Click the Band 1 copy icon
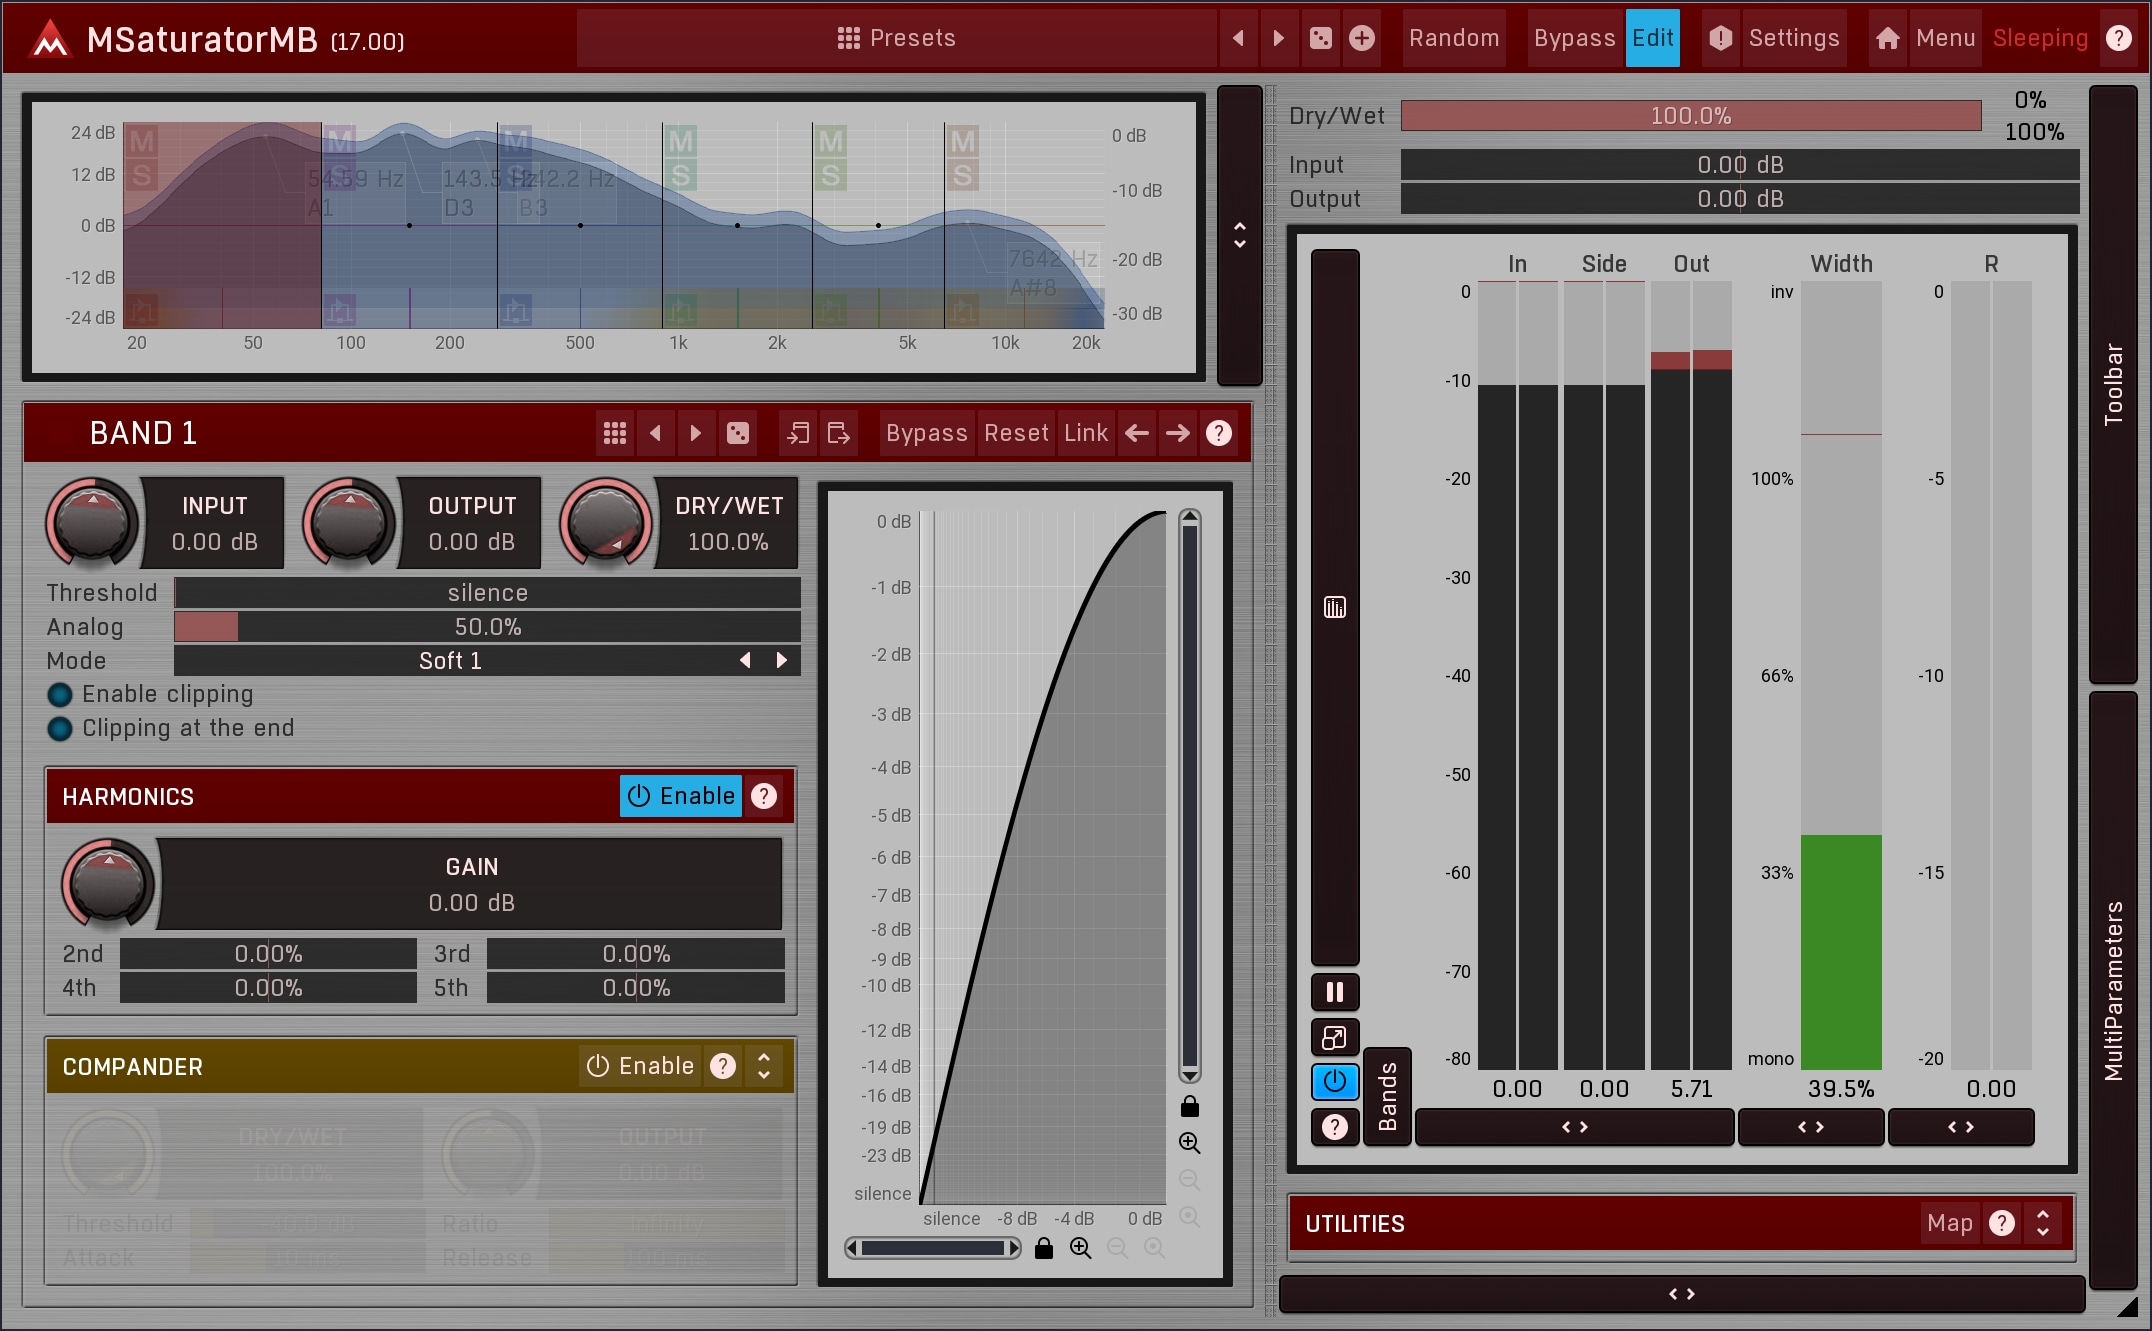Image resolution: width=2152 pixels, height=1331 pixels. [x=798, y=433]
